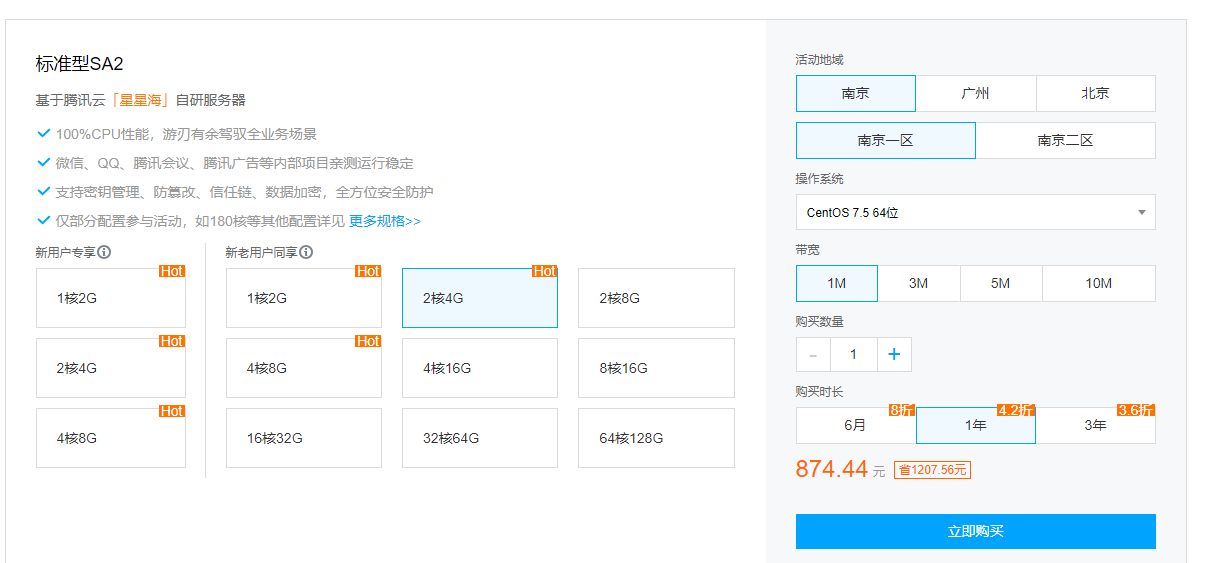Open the 更多规格>> link
1209x563 pixels.
385,221
